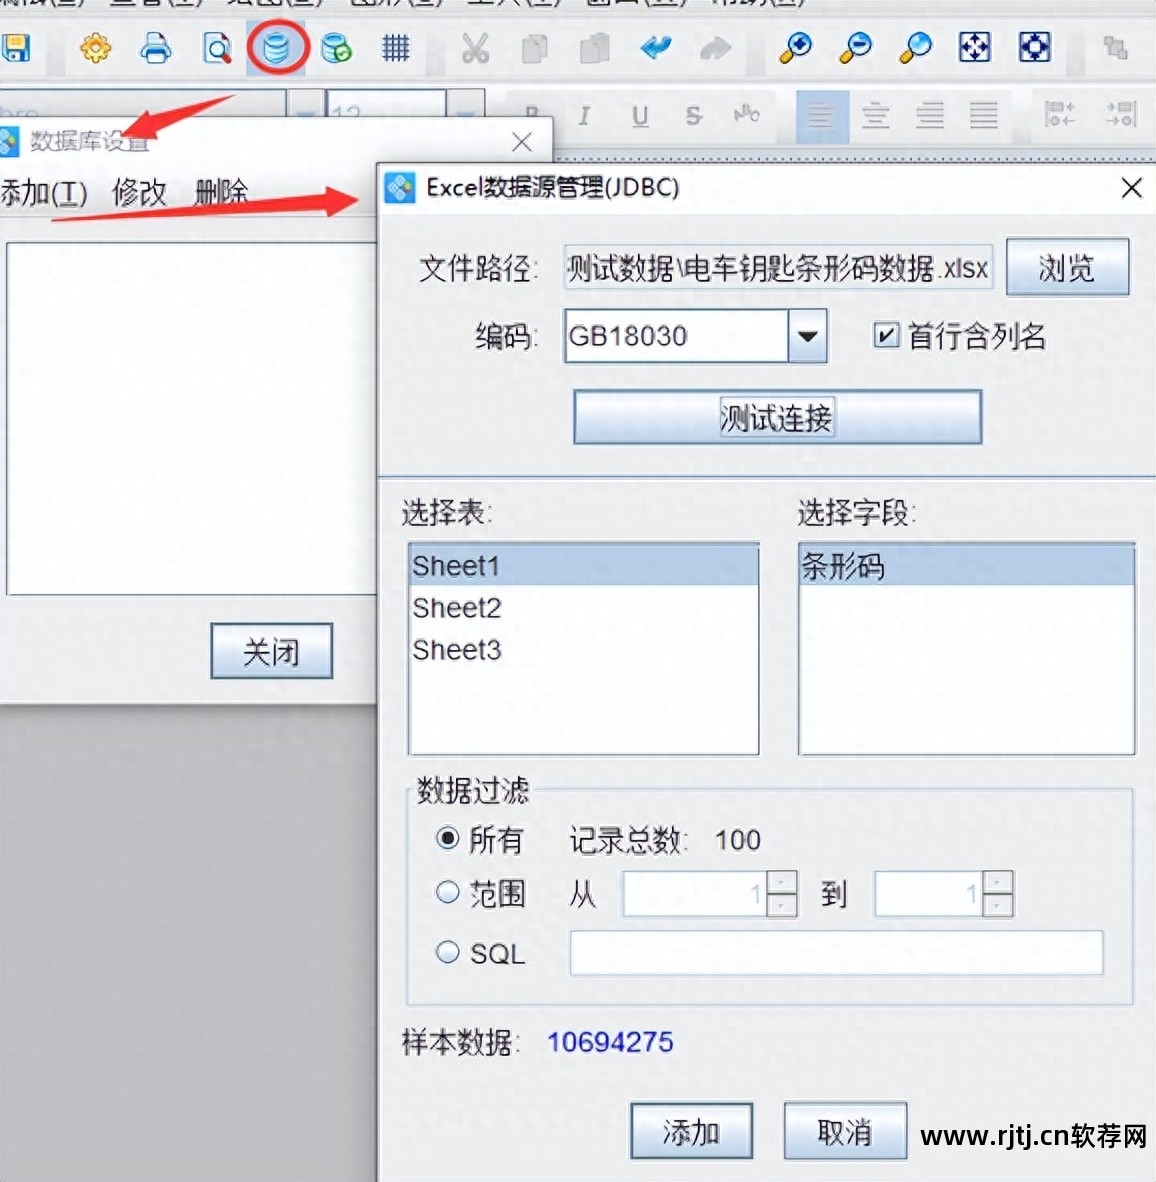Toggle the grid display icon

[394, 48]
